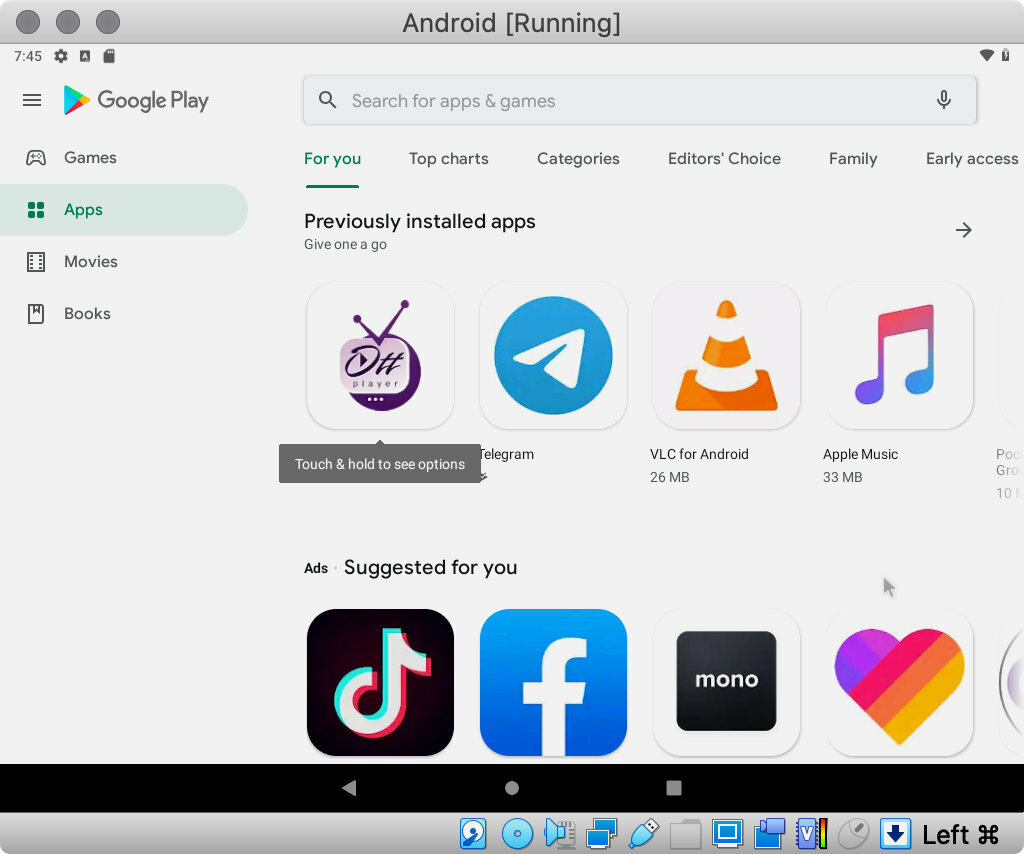Viewport: 1024px width, 854px height.
Task: Switch to Editors' Choice tab
Action: click(x=724, y=159)
